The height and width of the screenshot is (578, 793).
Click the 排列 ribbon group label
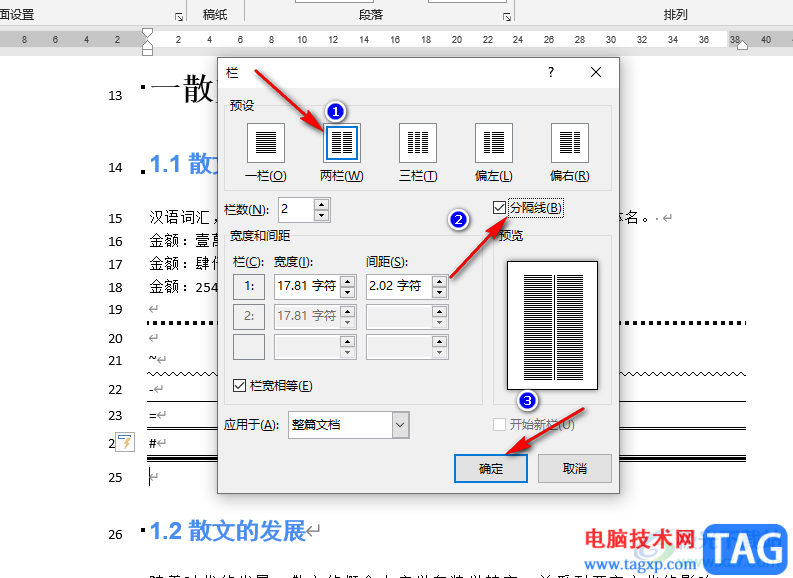675,15
